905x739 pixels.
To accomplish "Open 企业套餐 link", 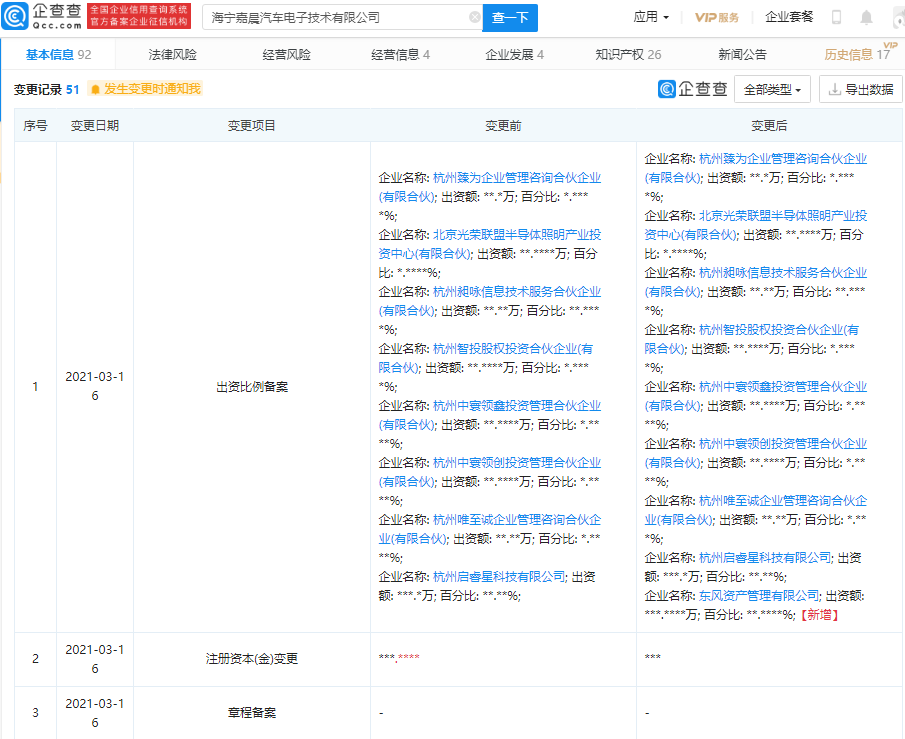I will click(789, 17).
